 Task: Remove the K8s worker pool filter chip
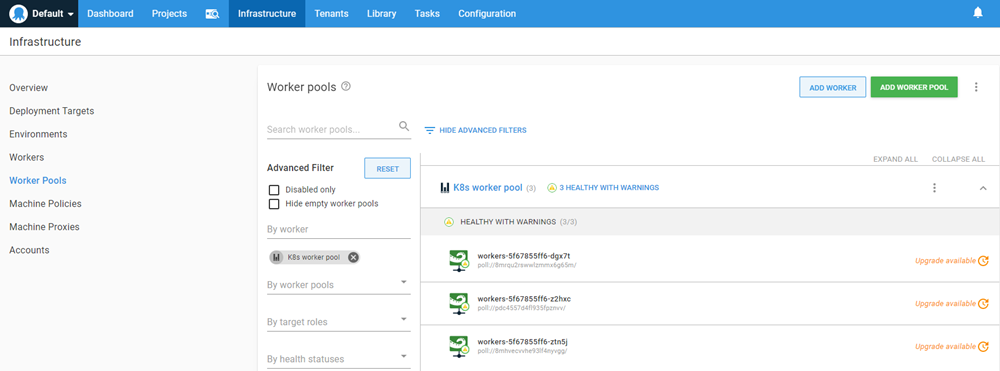(353, 258)
